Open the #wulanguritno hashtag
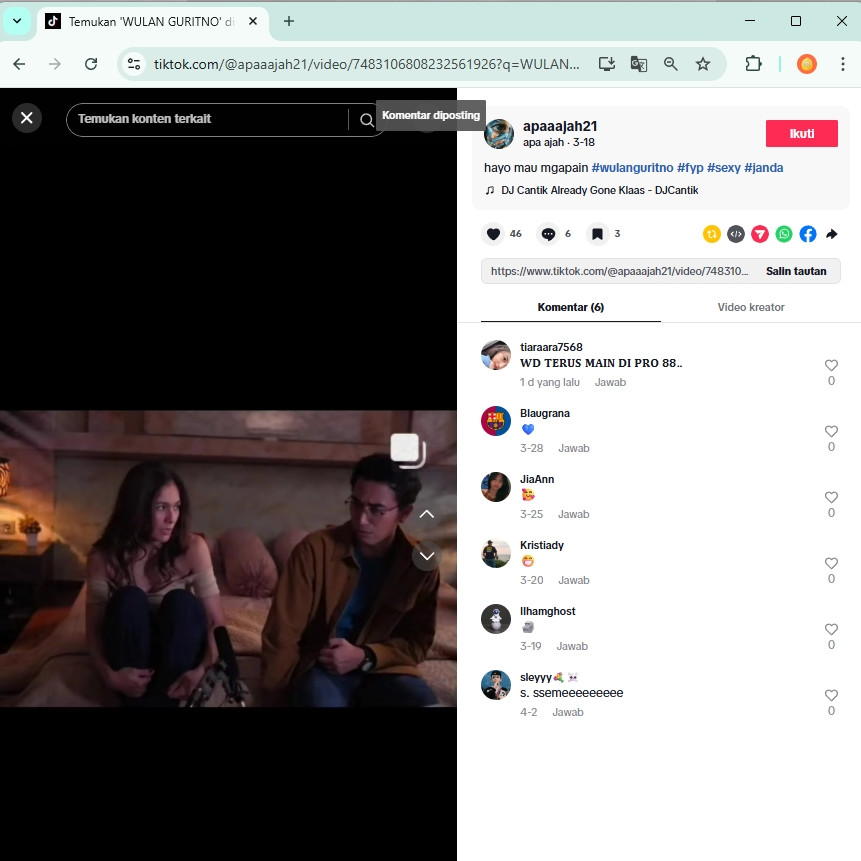This screenshot has width=861, height=861. point(632,168)
